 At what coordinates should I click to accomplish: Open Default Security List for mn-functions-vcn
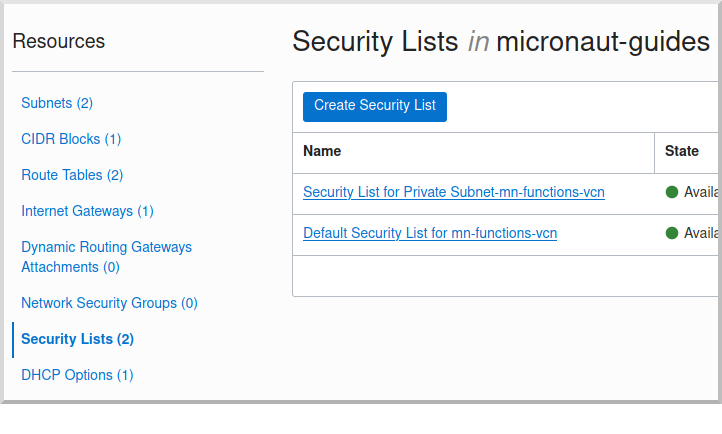click(x=430, y=233)
